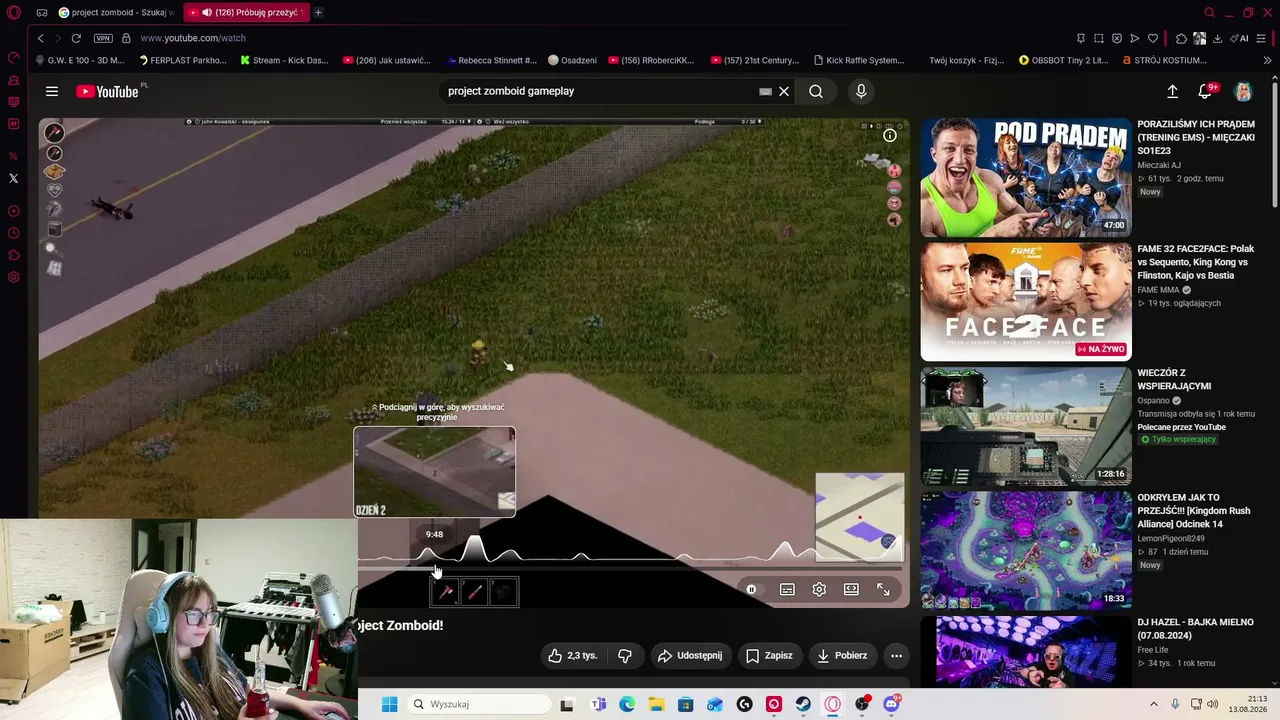Image resolution: width=1280 pixels, height=720 pixels.
Task: Start voice search with the microphone button
Action: coord(861,91)
